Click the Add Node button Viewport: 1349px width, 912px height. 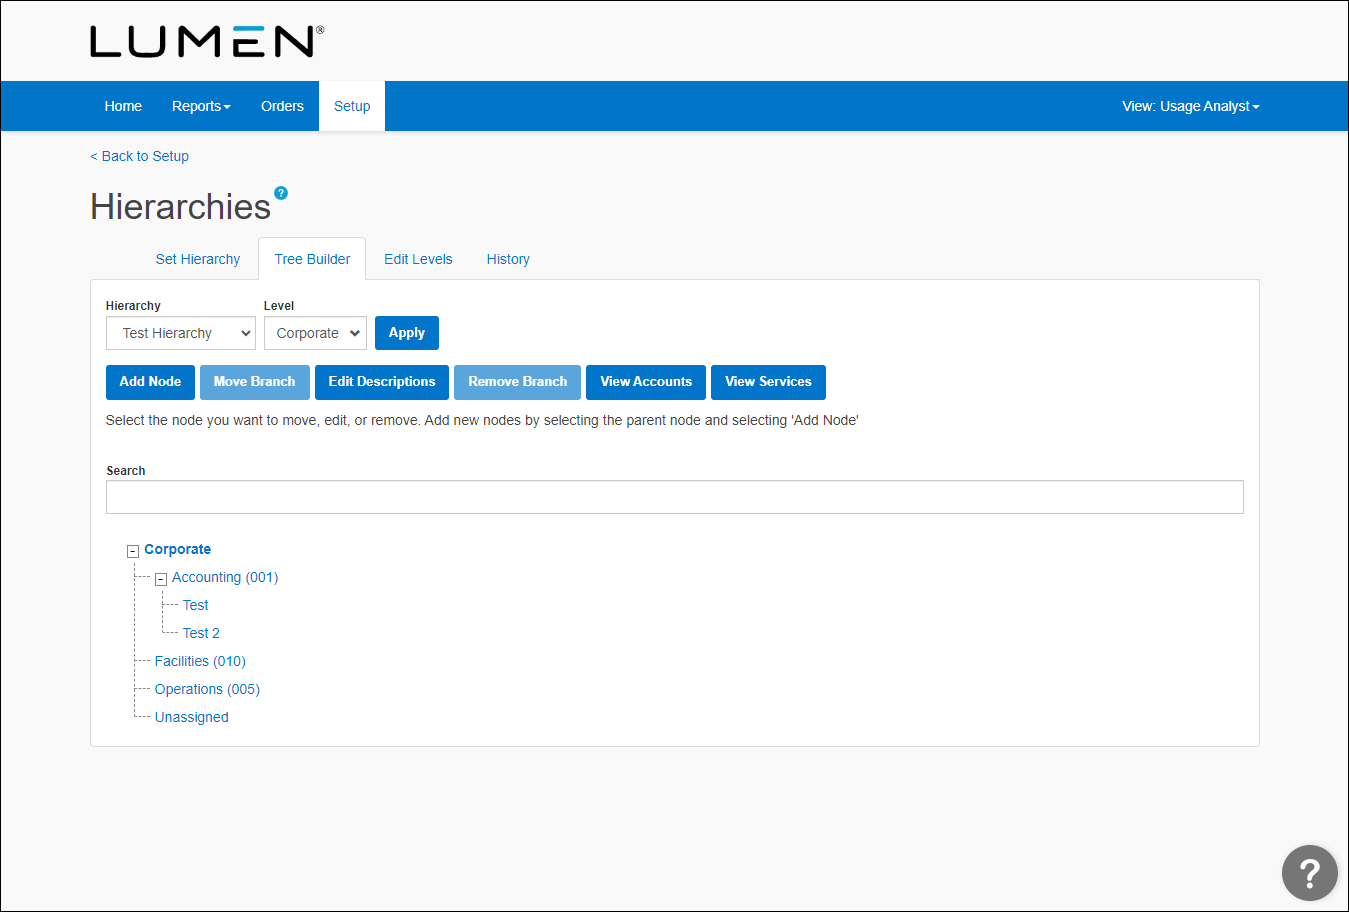(150, 382)
